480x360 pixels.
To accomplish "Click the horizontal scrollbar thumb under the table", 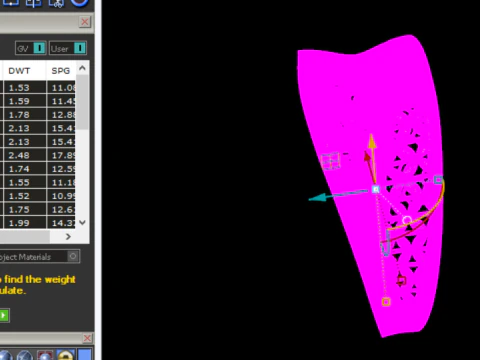I will 24,236.
